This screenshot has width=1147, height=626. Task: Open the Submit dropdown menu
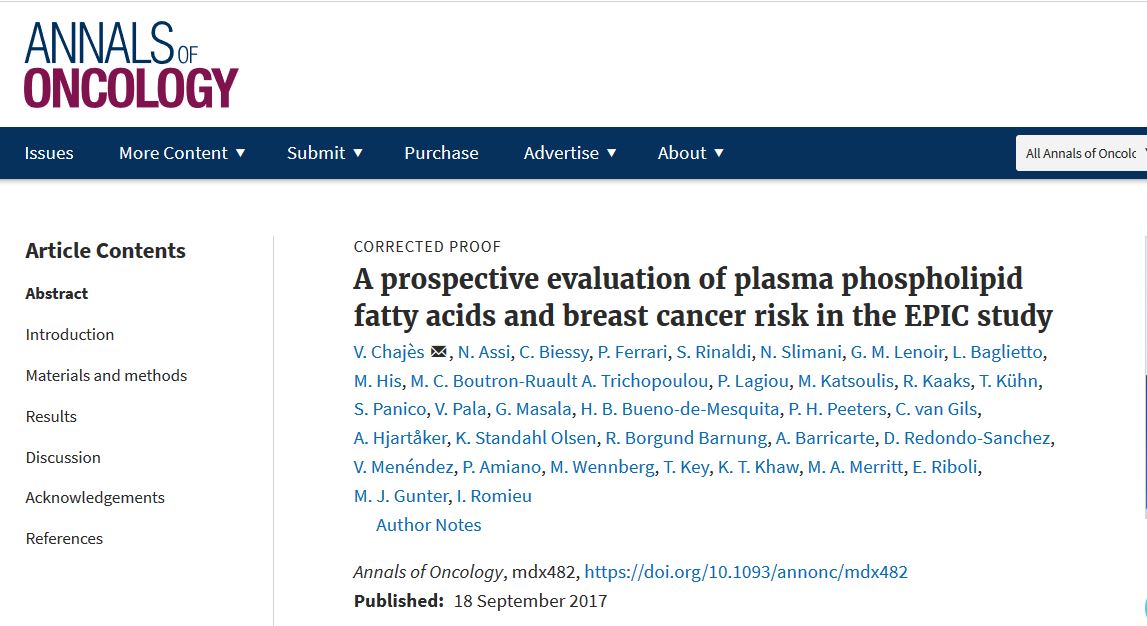[x=324, y=153]
